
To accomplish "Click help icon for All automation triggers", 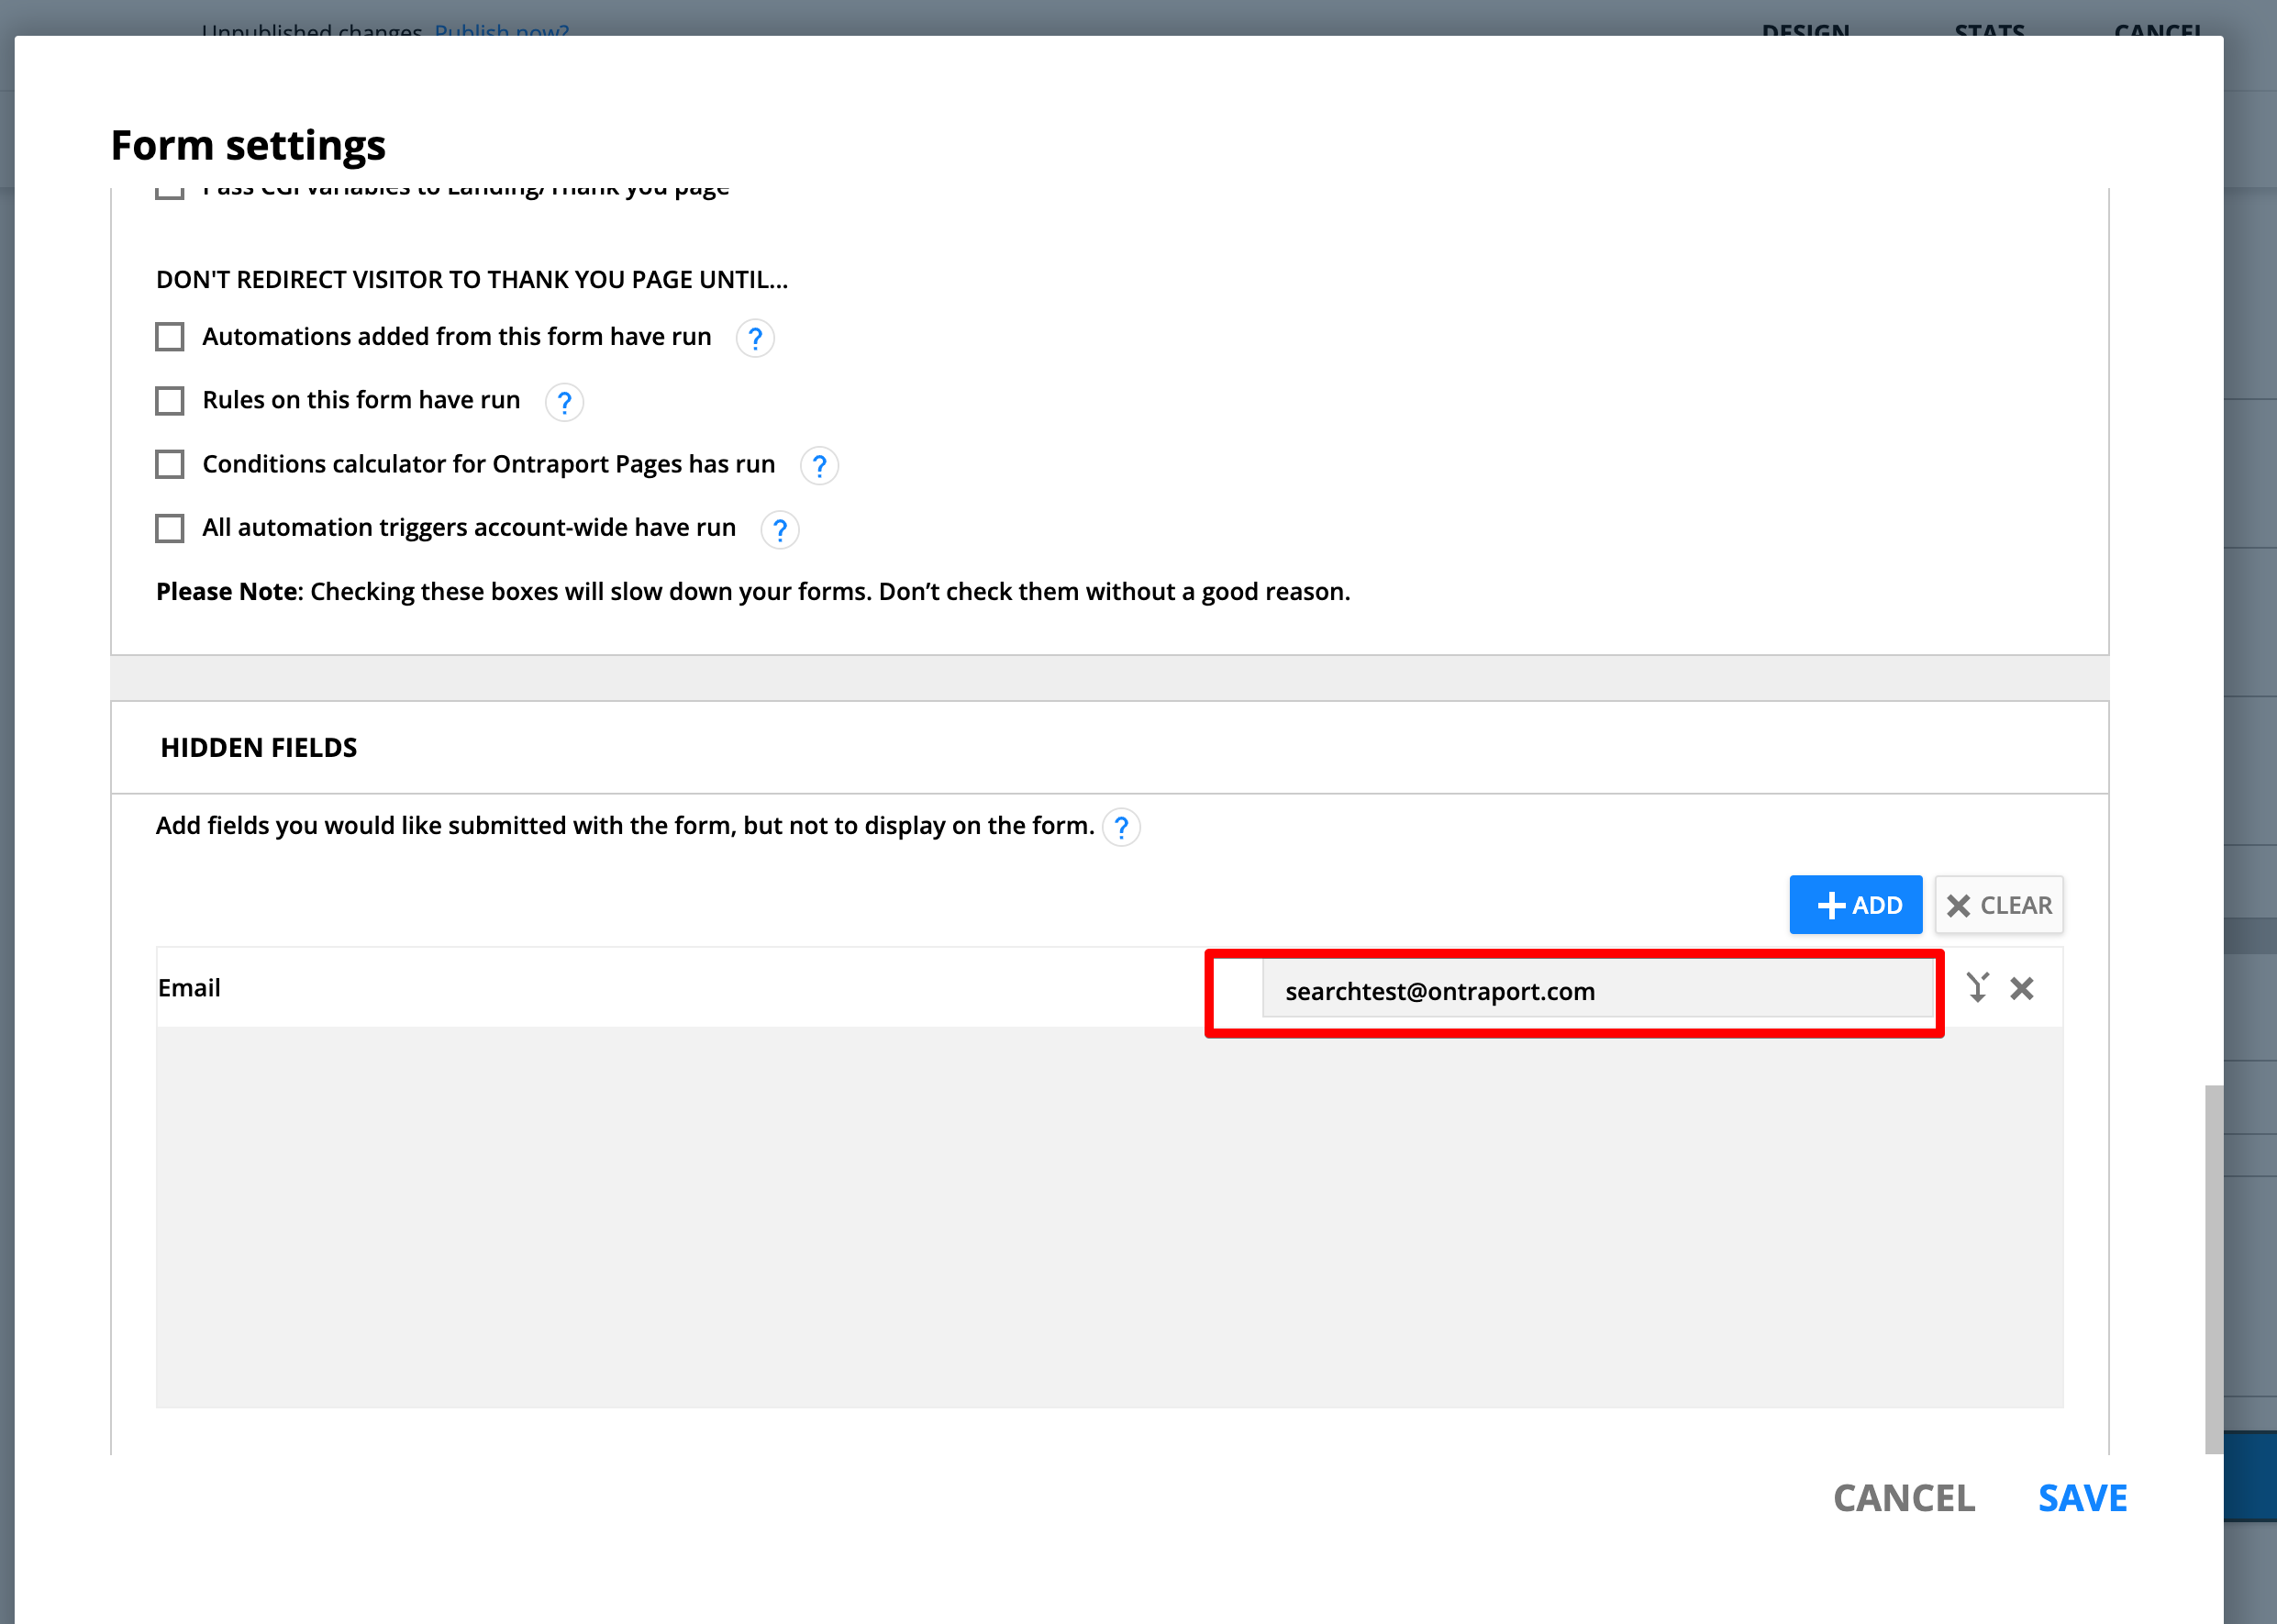I will point(779,529).
